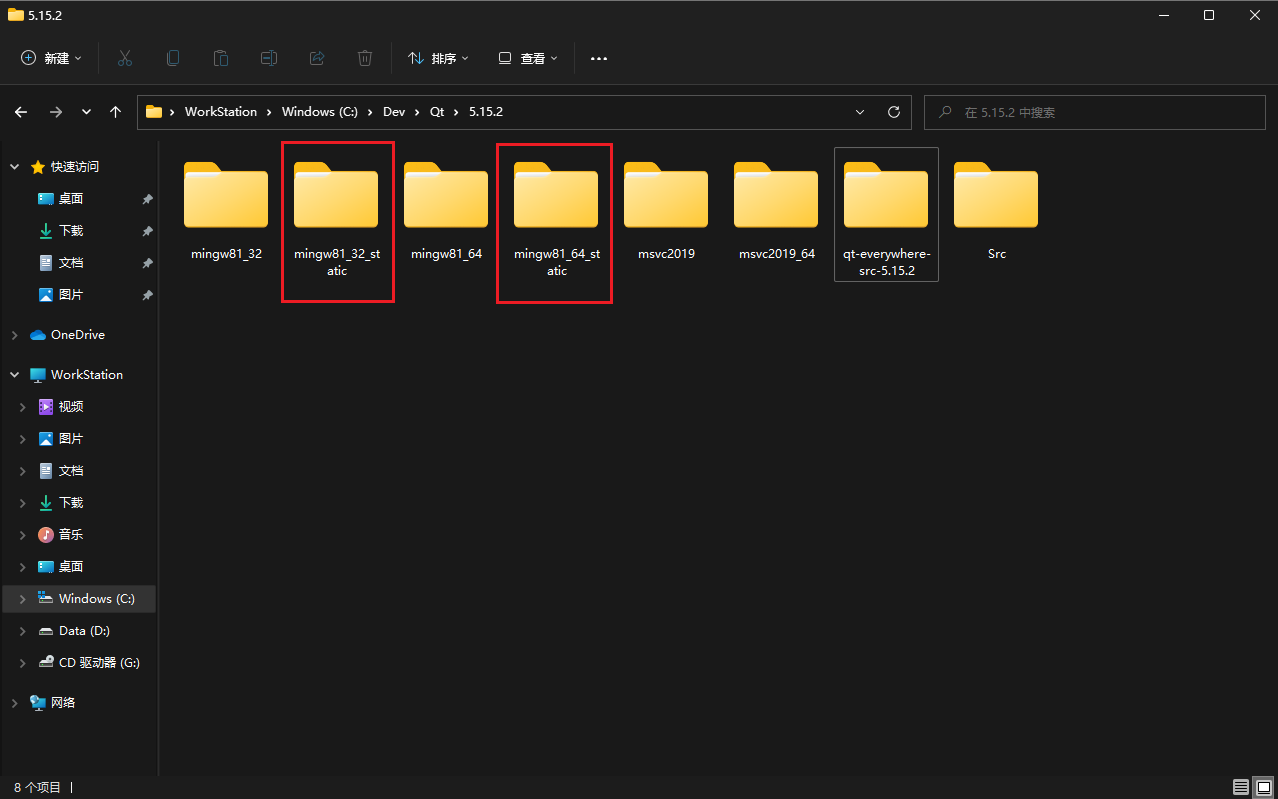
Task: Open 桌面 under quick access
Action: [x=71, y=198]
